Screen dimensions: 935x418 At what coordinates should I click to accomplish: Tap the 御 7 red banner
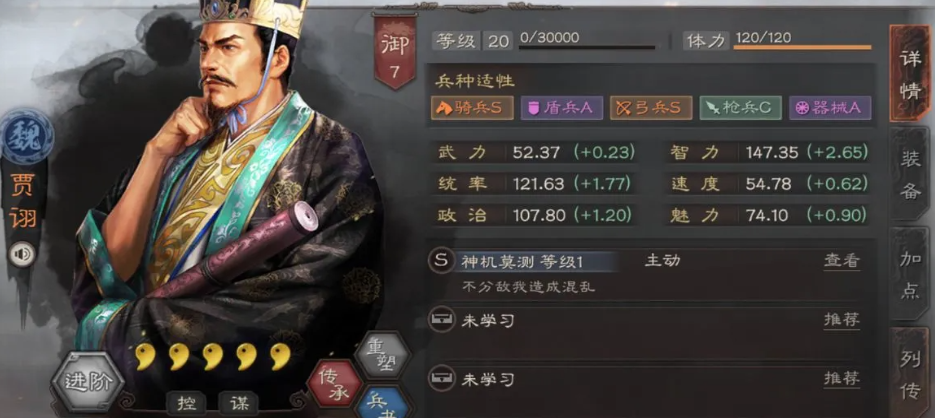click(x=394, y=55)
